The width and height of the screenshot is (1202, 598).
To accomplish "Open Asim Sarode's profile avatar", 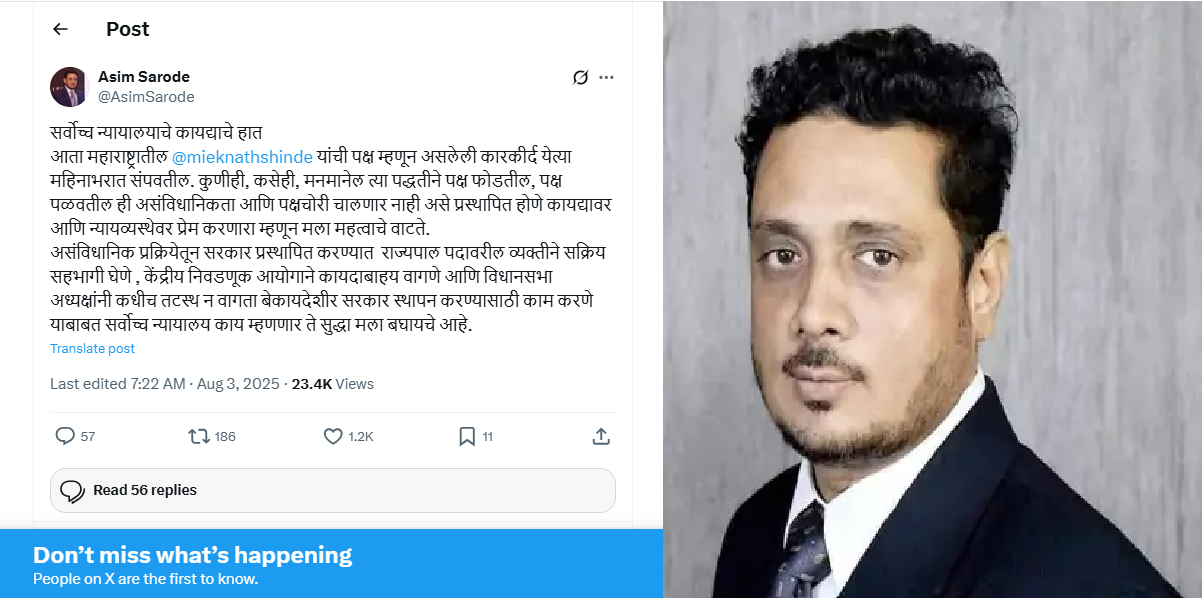I will click(70, 87).
